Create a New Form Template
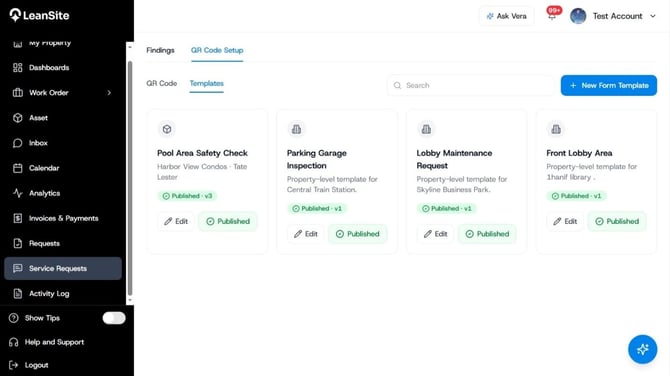Image resolution: width=670 pixels, height=376 pixels. [608, 85]
